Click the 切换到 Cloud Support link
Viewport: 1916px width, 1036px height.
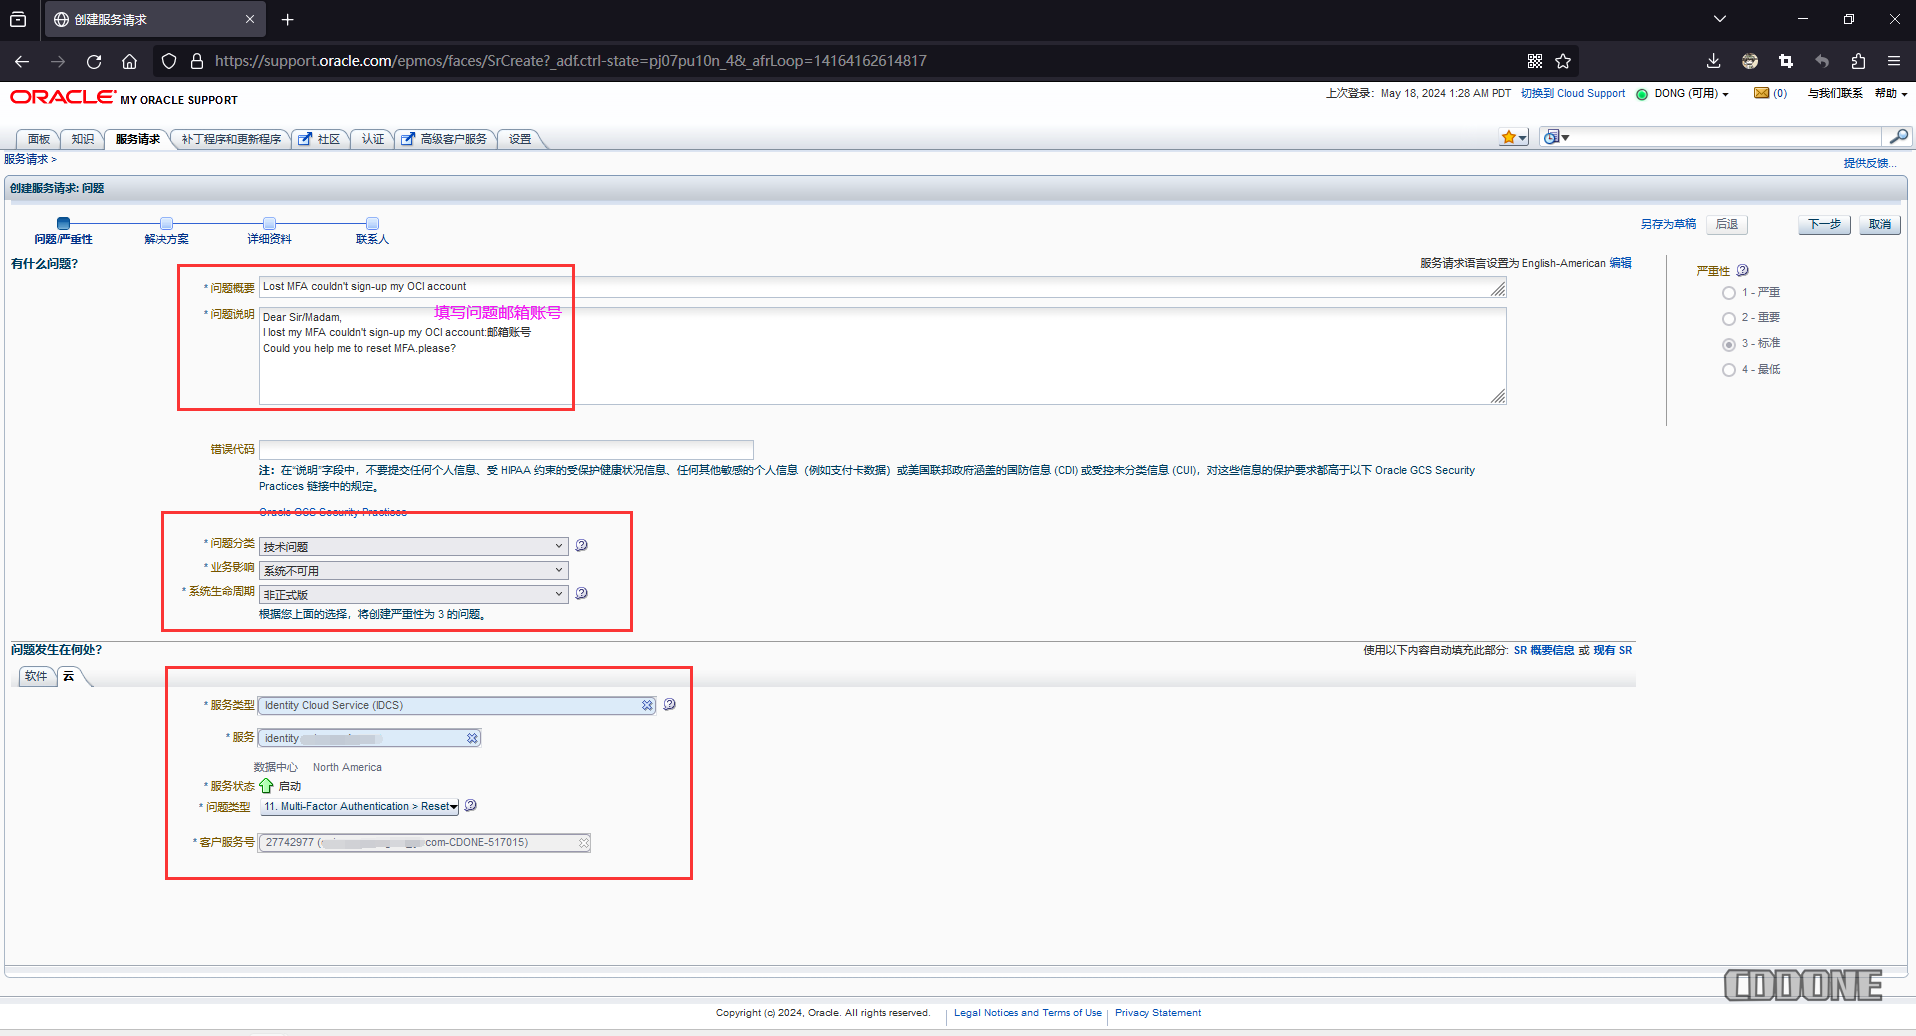1573,93
